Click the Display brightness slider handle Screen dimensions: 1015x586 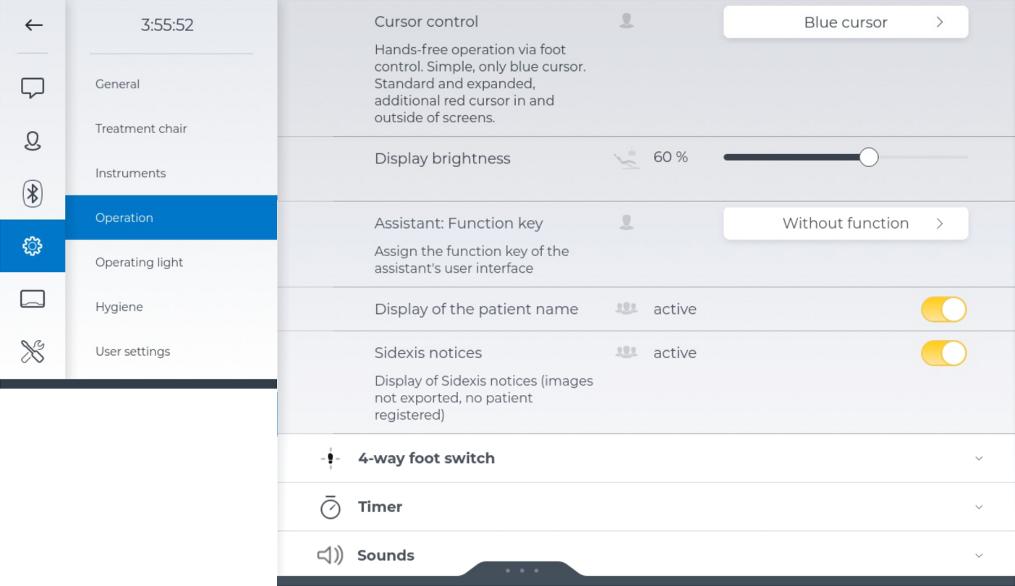(x=869, y=157)
